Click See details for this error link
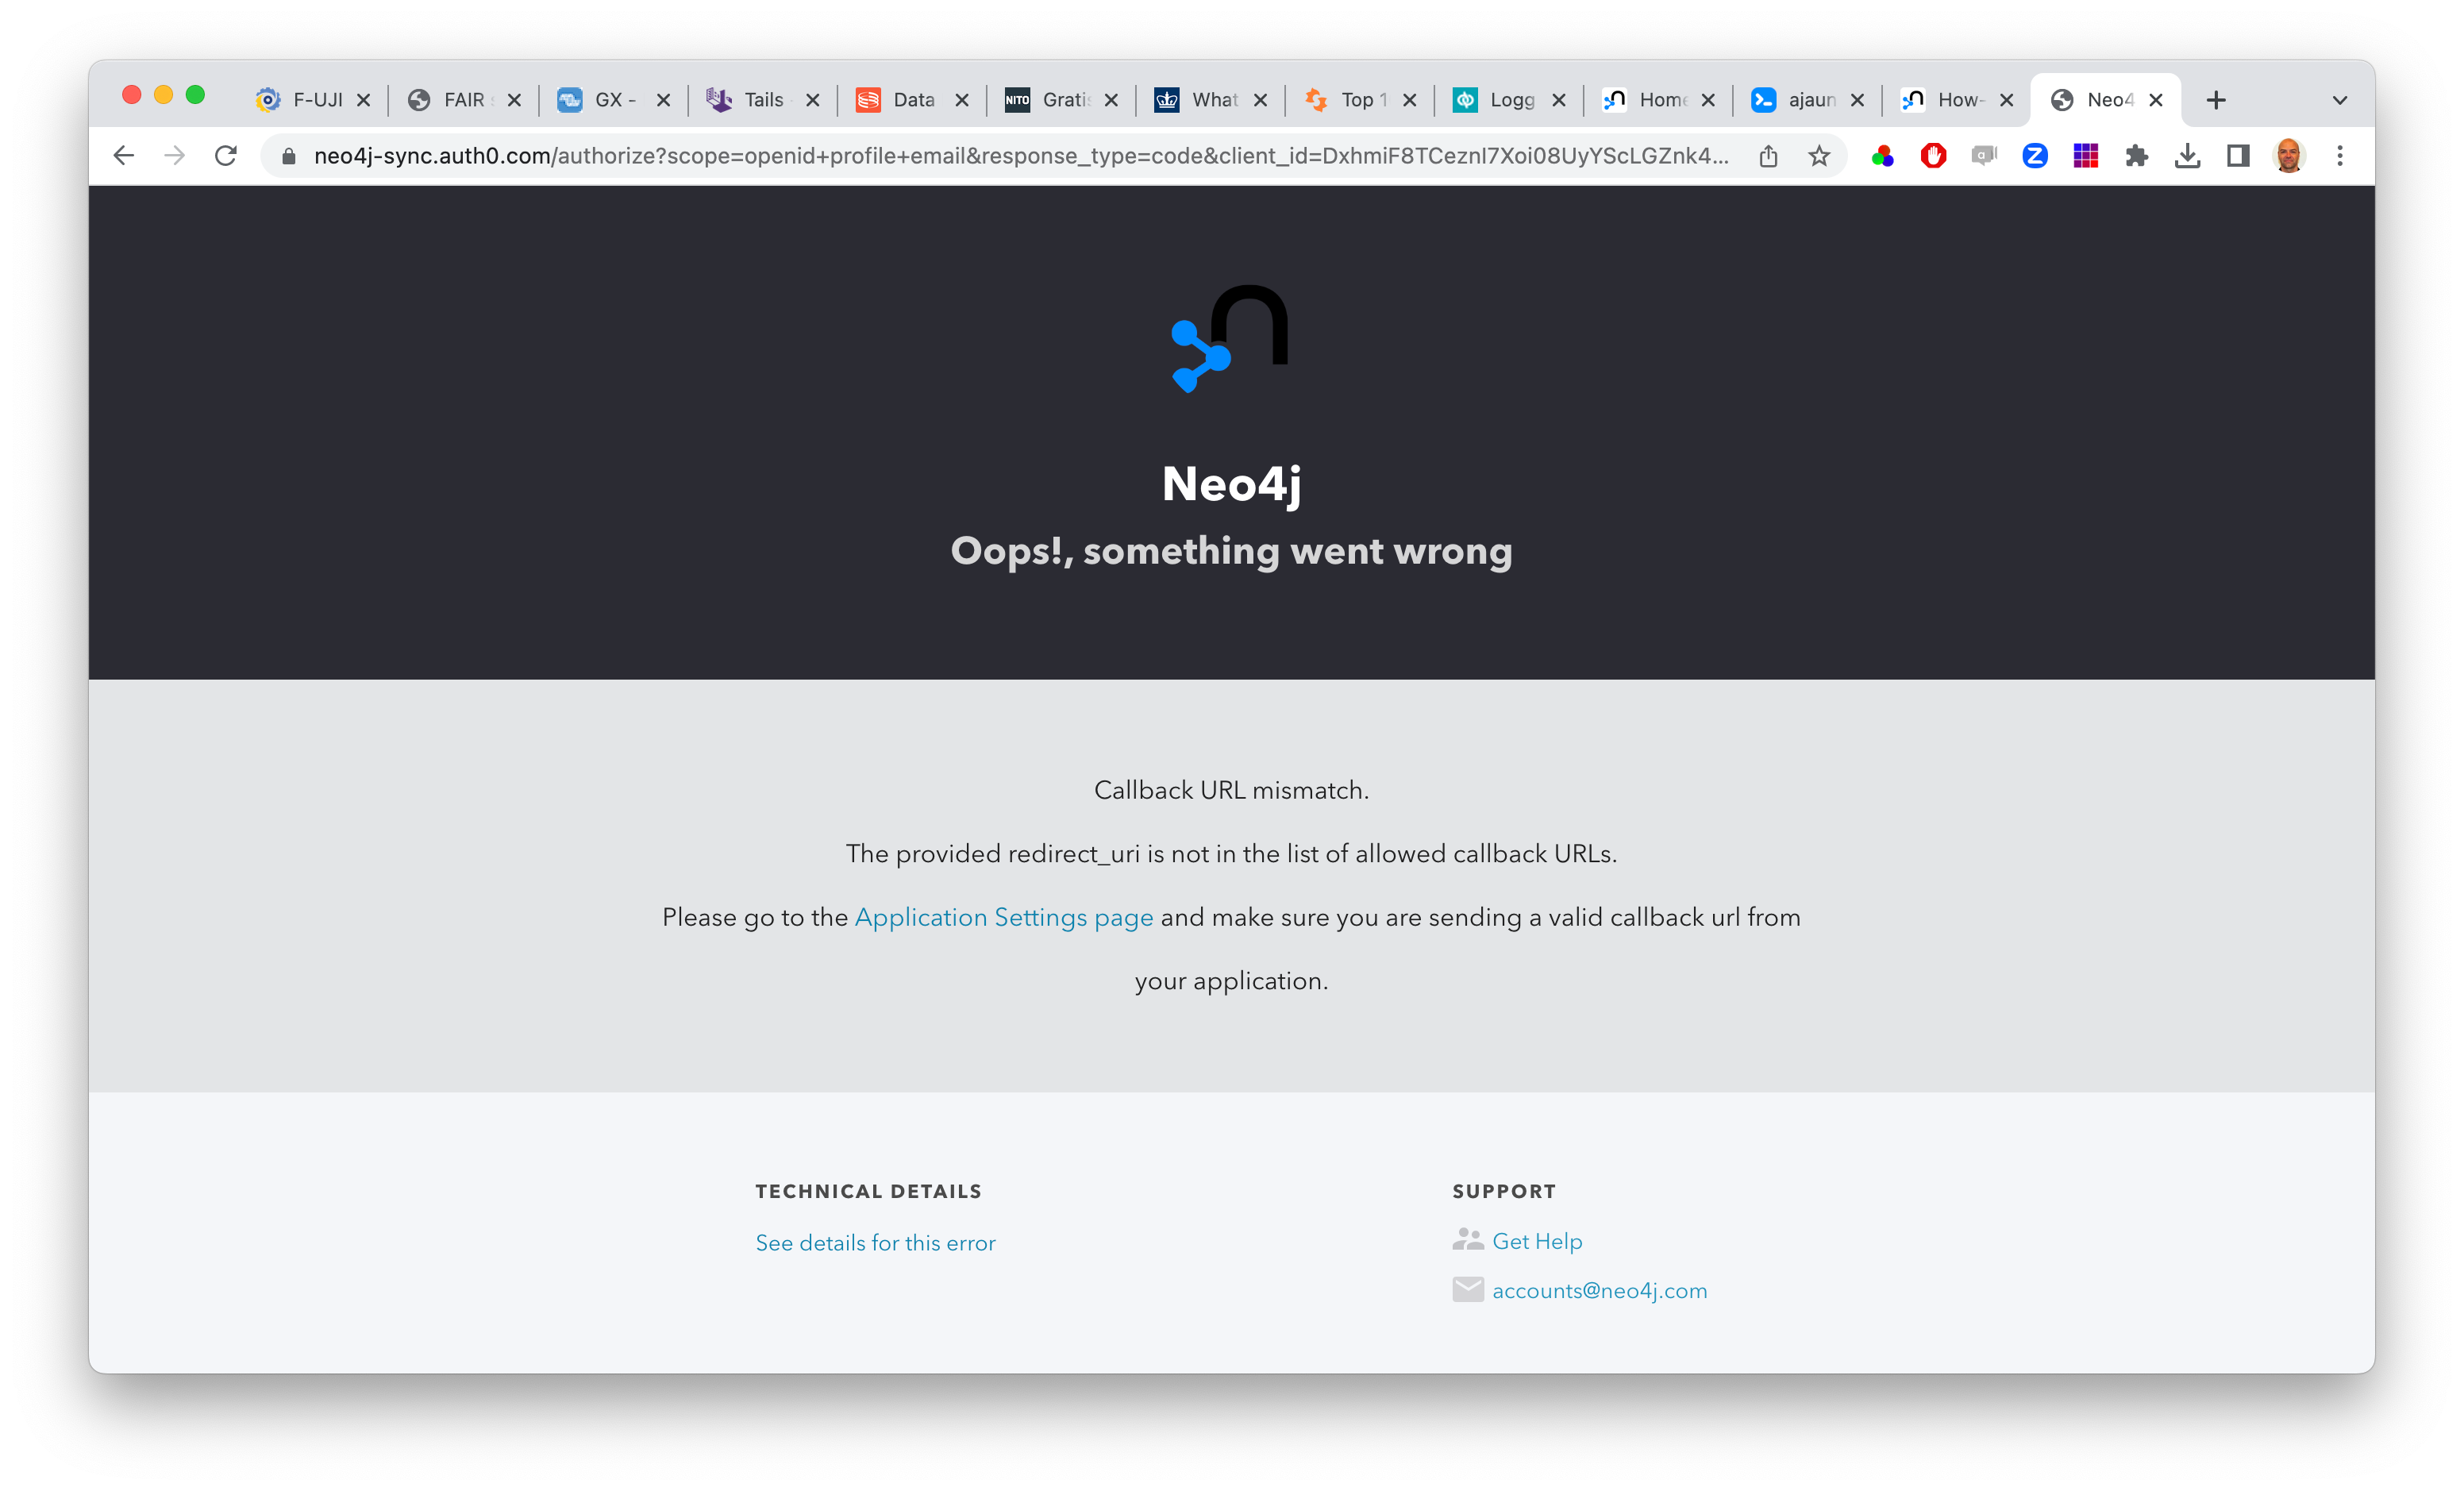This screenshot has width=2464, height=1491. [875, 1242]
